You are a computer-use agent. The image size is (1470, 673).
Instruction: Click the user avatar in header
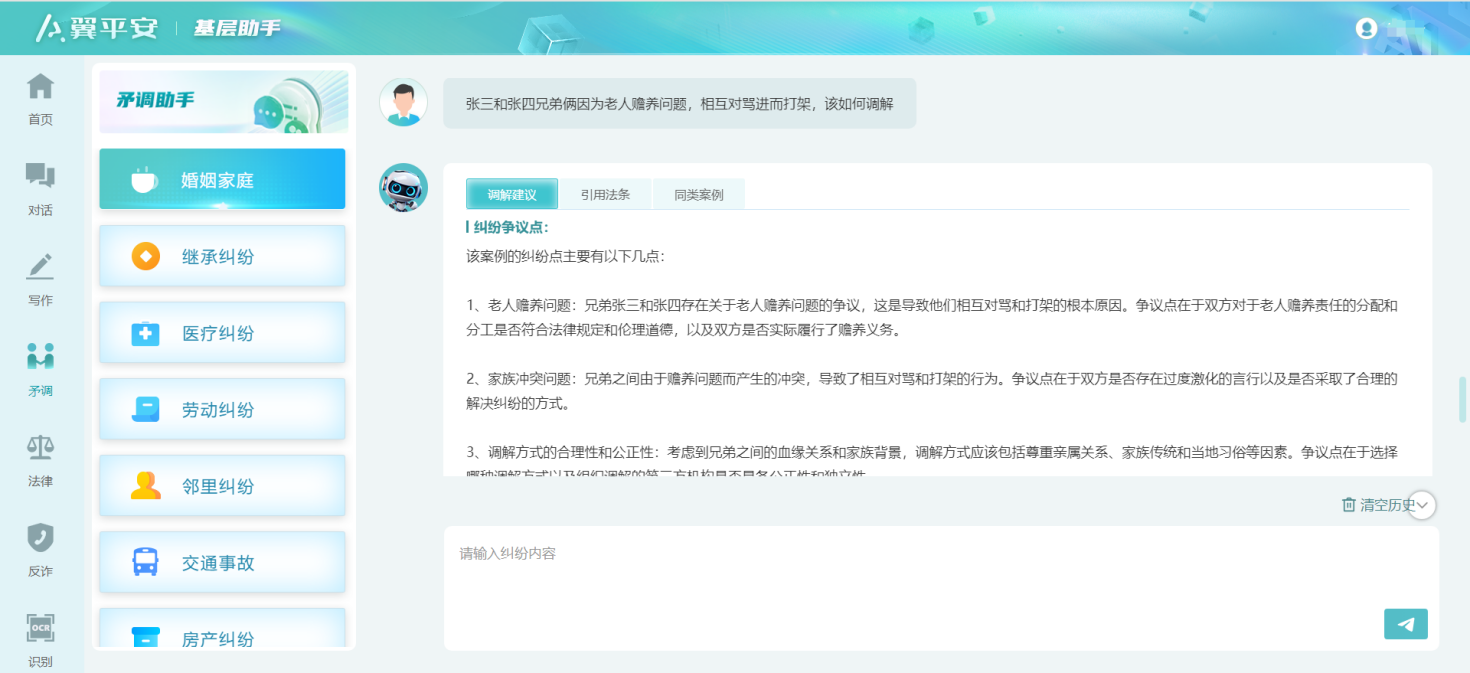[x=1366, y=28]
